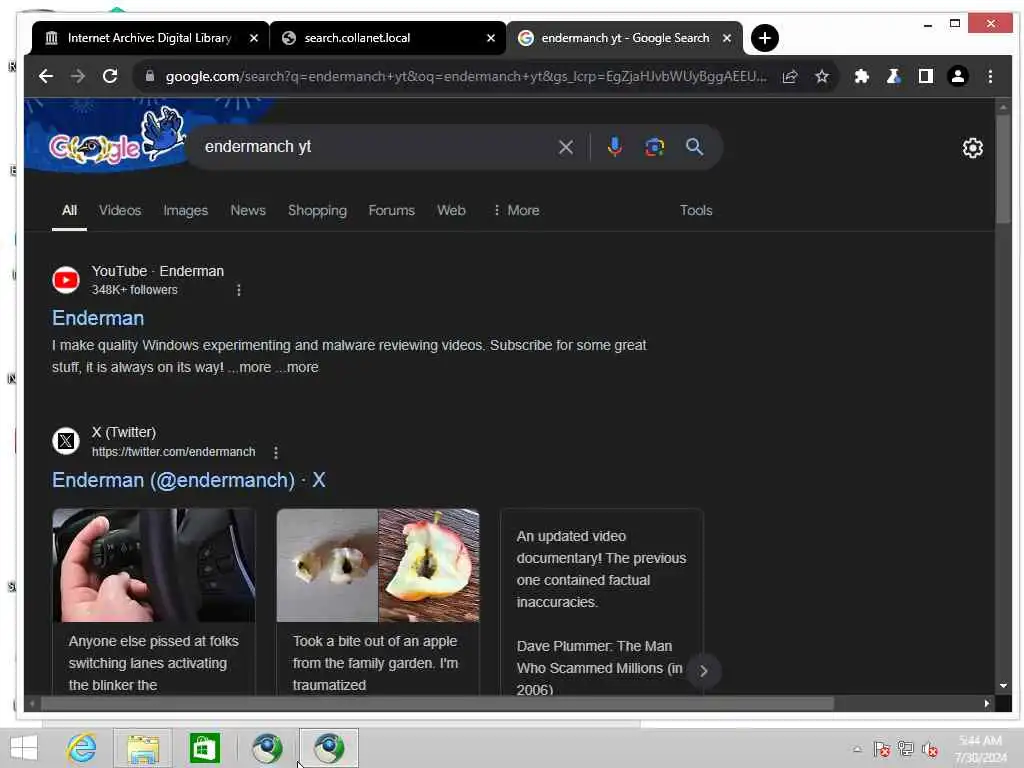Click the address bar URL

tap(466, 76)
